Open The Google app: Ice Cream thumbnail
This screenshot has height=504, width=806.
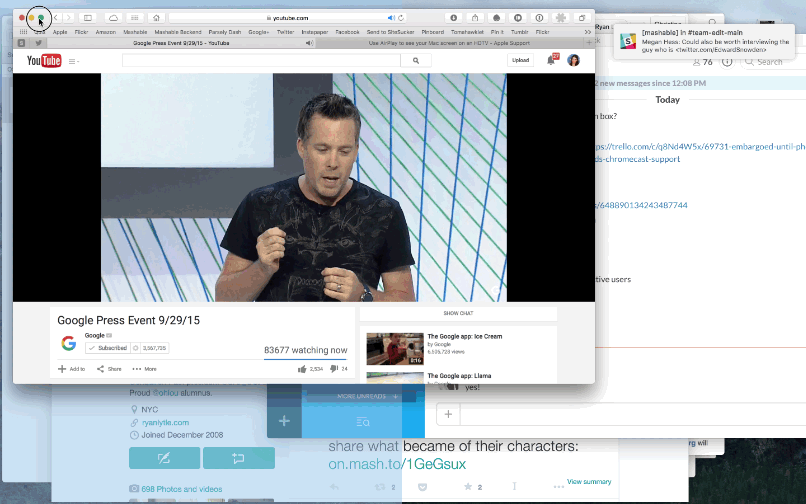point(395,349)
